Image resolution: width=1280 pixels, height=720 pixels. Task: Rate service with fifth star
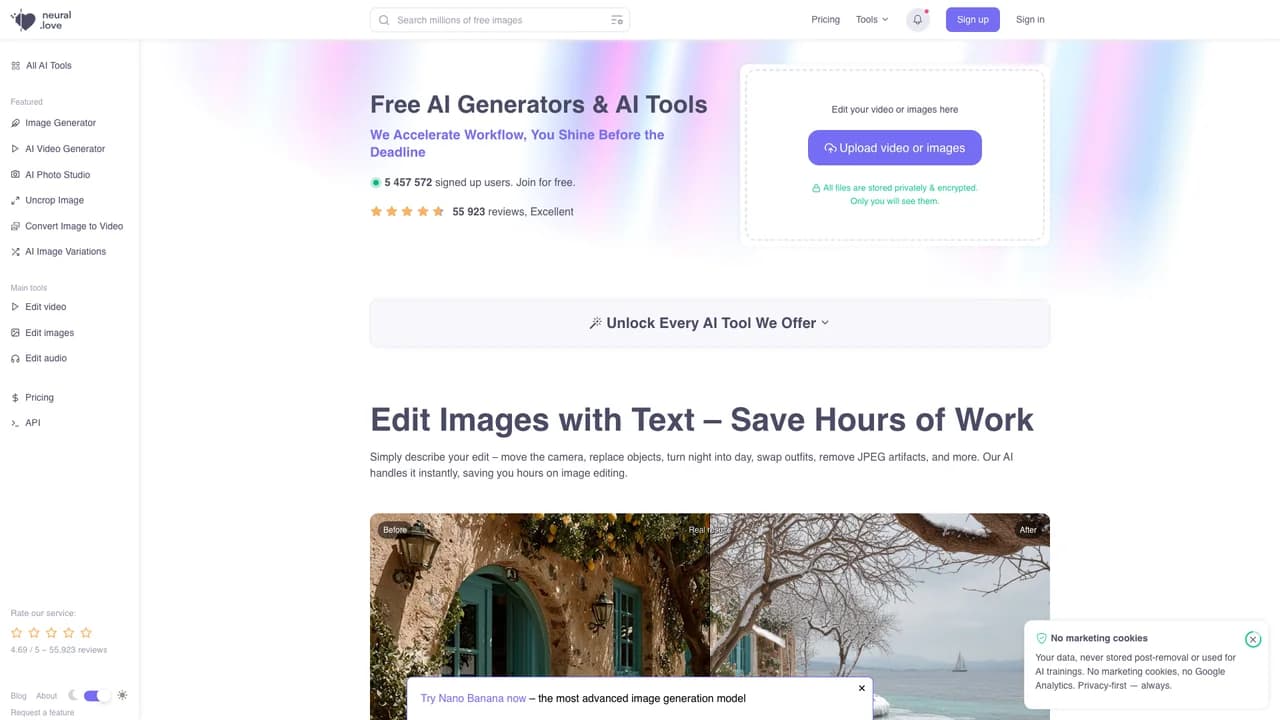click(x=86, y=632)
